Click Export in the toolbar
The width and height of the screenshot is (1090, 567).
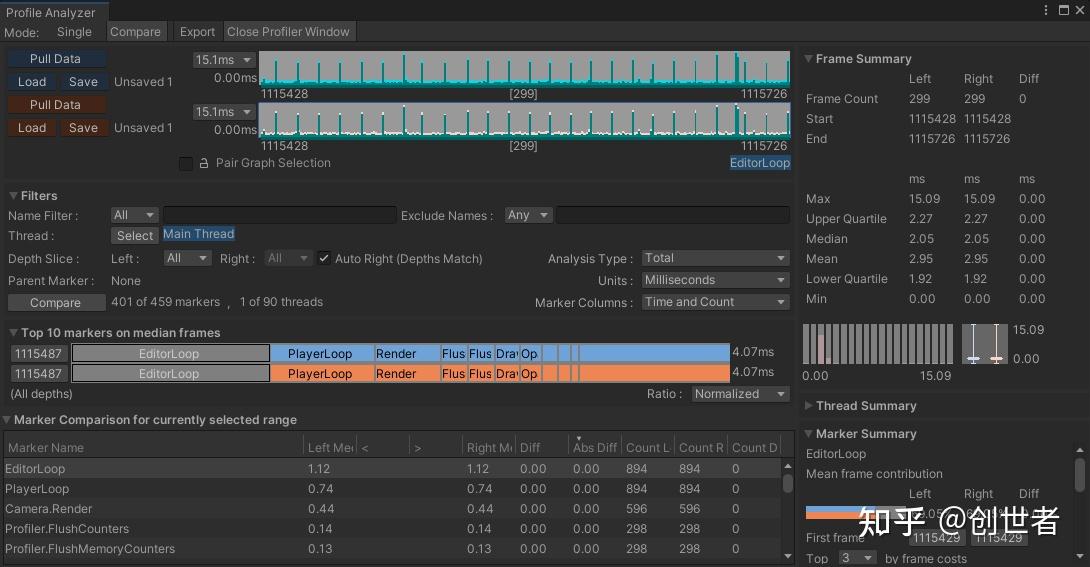(x=197, y=32)
